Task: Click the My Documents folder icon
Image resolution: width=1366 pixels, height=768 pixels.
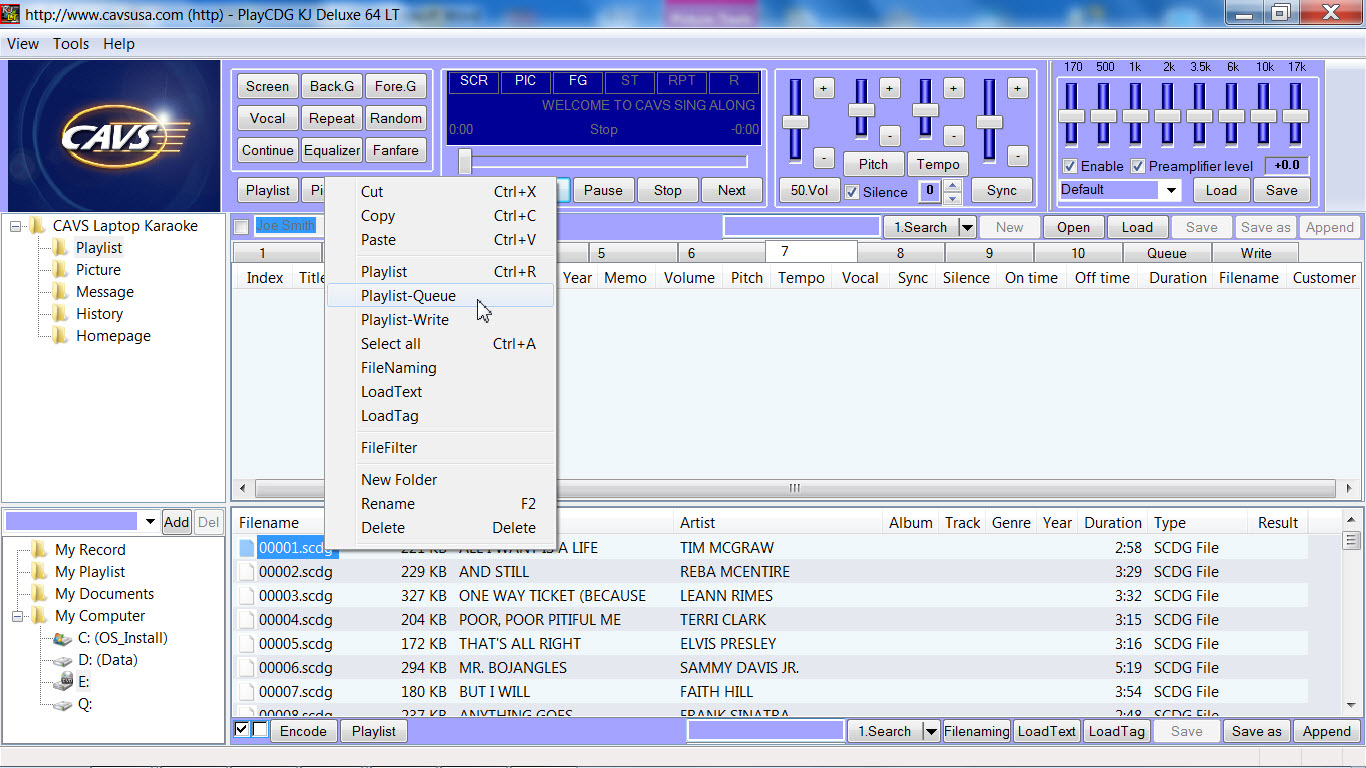Action: 40,594
